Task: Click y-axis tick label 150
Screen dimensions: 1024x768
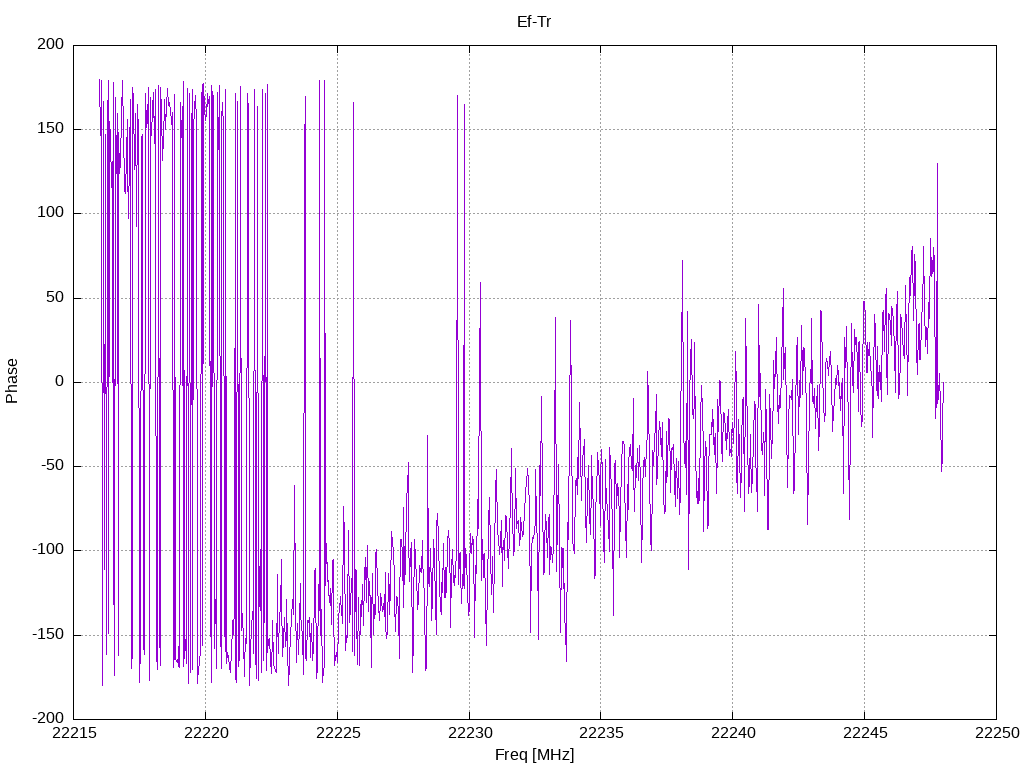Action: coord(51,129)
